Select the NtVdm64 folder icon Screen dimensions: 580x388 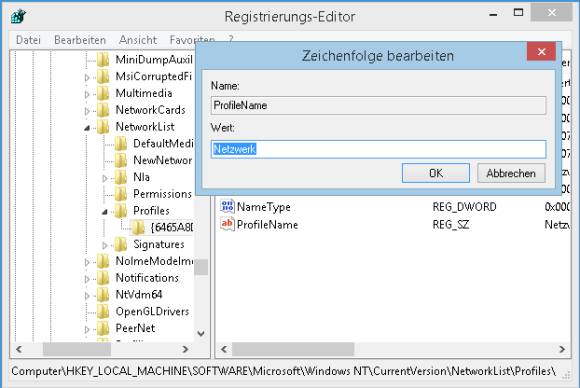(x=103, y=295)
